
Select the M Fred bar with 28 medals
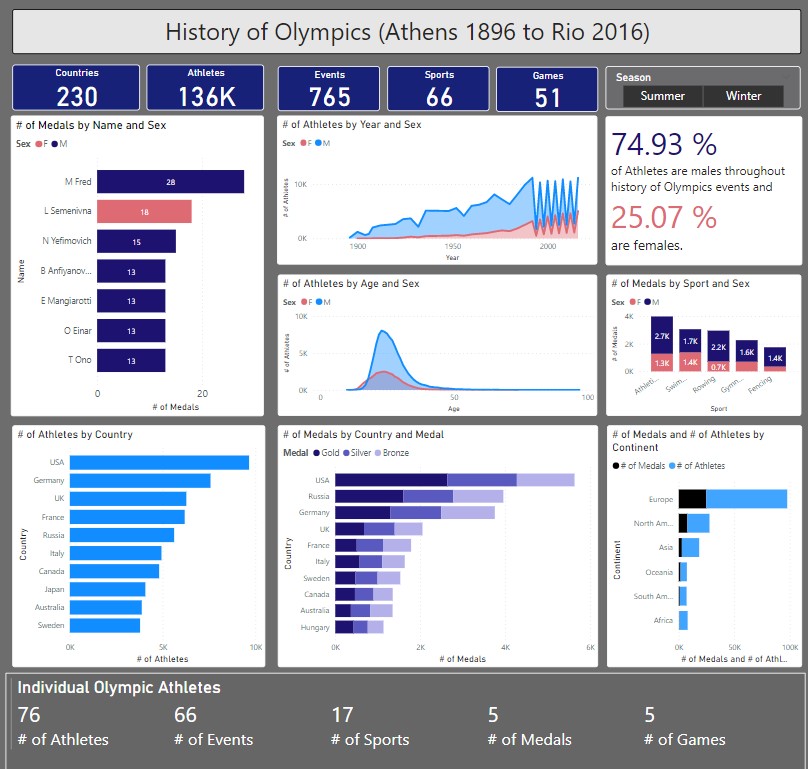coord(170,182)
